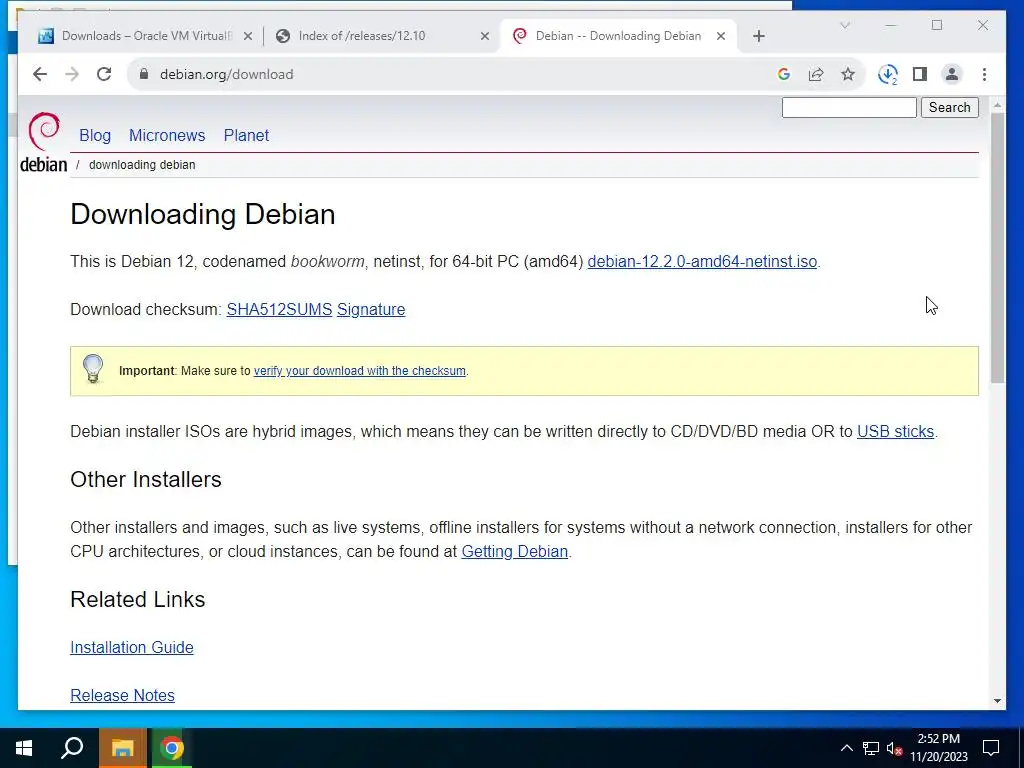The image size is (1024, 768).
Task: Open the Release Notes link
Action: pos(123,696)
